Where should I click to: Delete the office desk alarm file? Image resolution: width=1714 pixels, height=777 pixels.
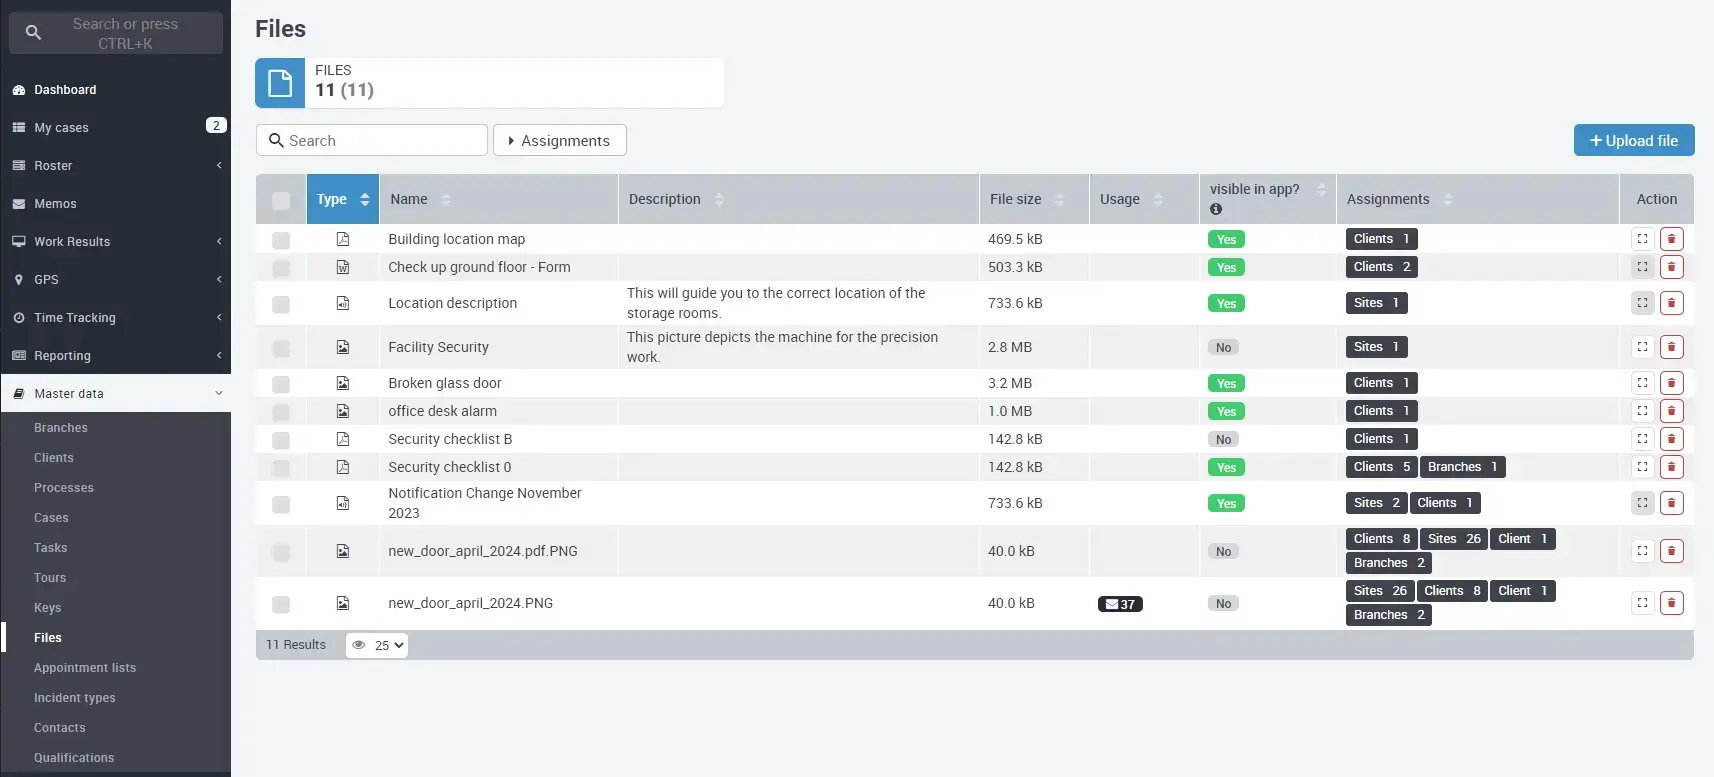click(1671, 411)
